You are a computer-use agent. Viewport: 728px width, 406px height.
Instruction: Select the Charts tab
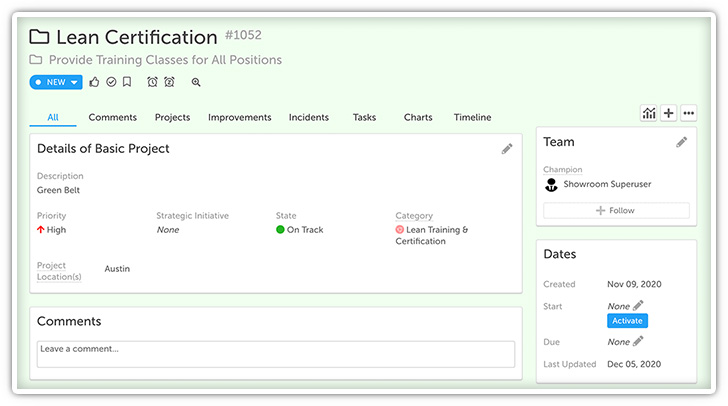(x=418, y=117)
